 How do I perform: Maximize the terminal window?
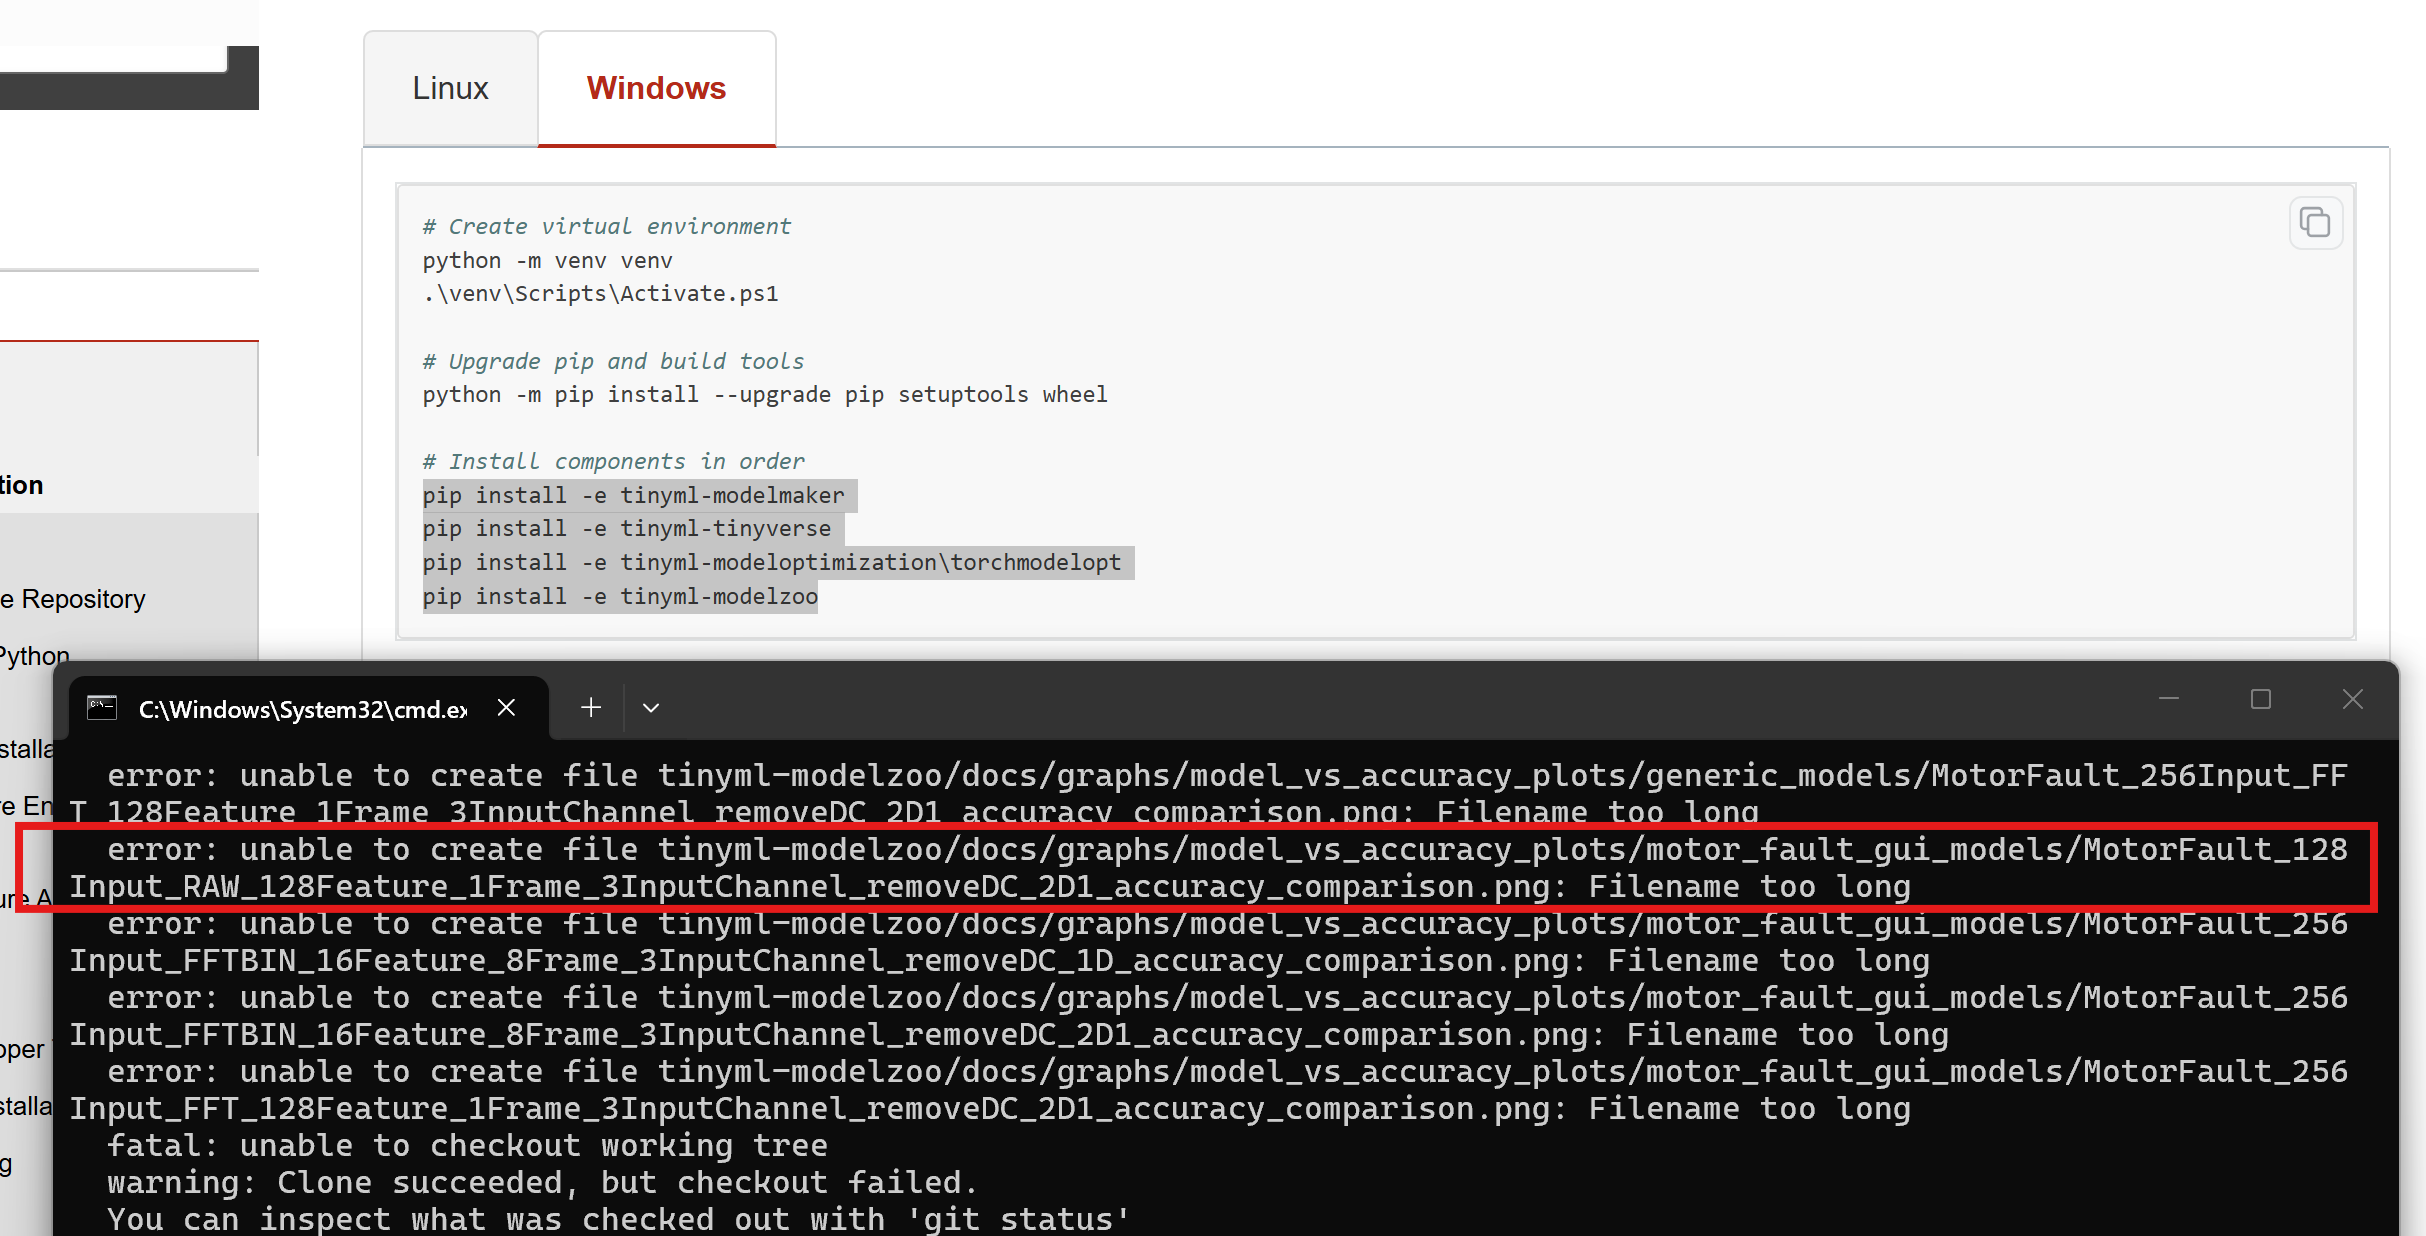tap(2261, 699)
